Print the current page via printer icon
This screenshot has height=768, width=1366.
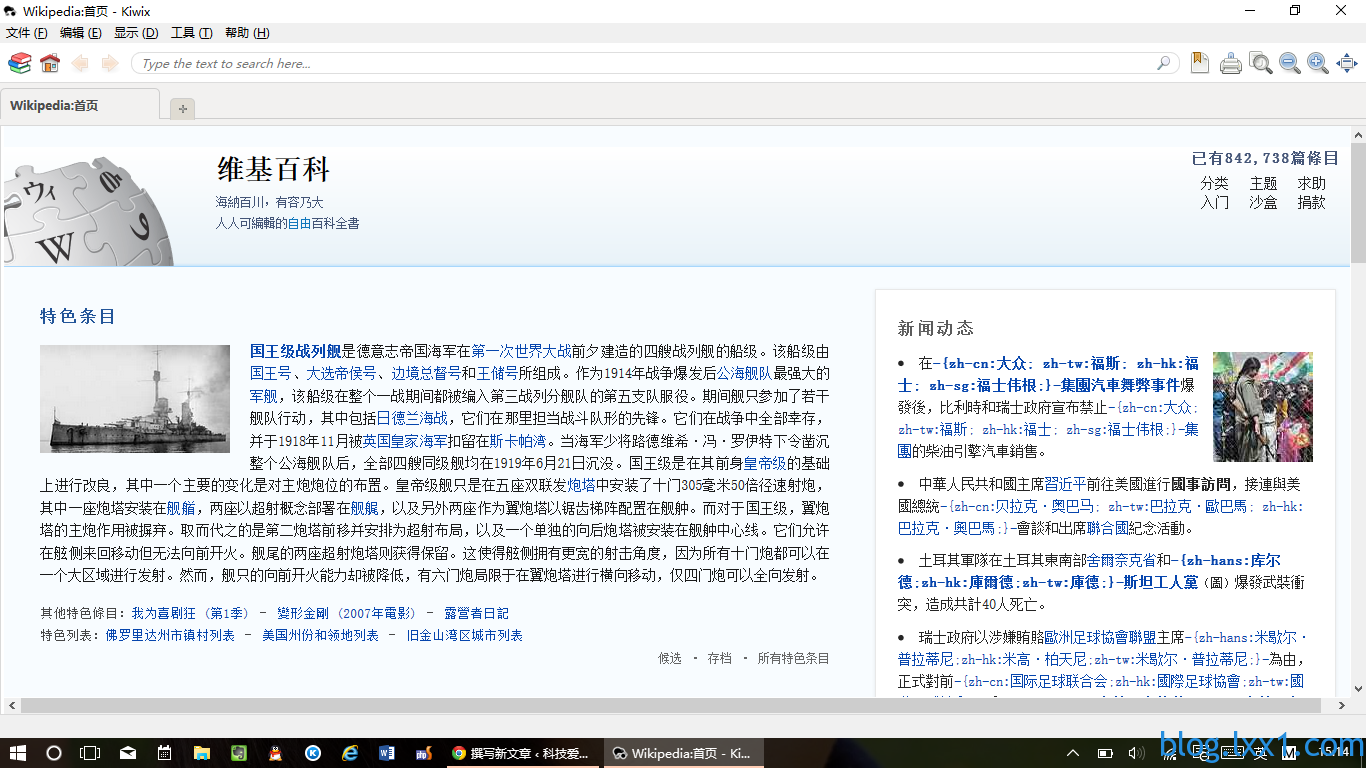point(1231,64)
